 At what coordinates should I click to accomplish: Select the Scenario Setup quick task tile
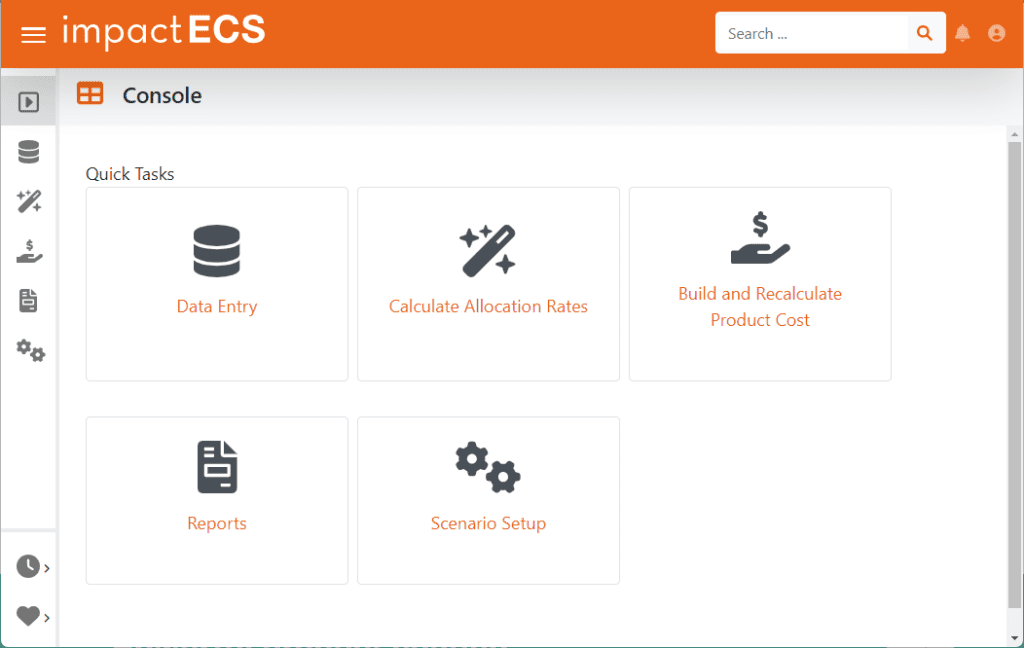(x=488, y=500)
